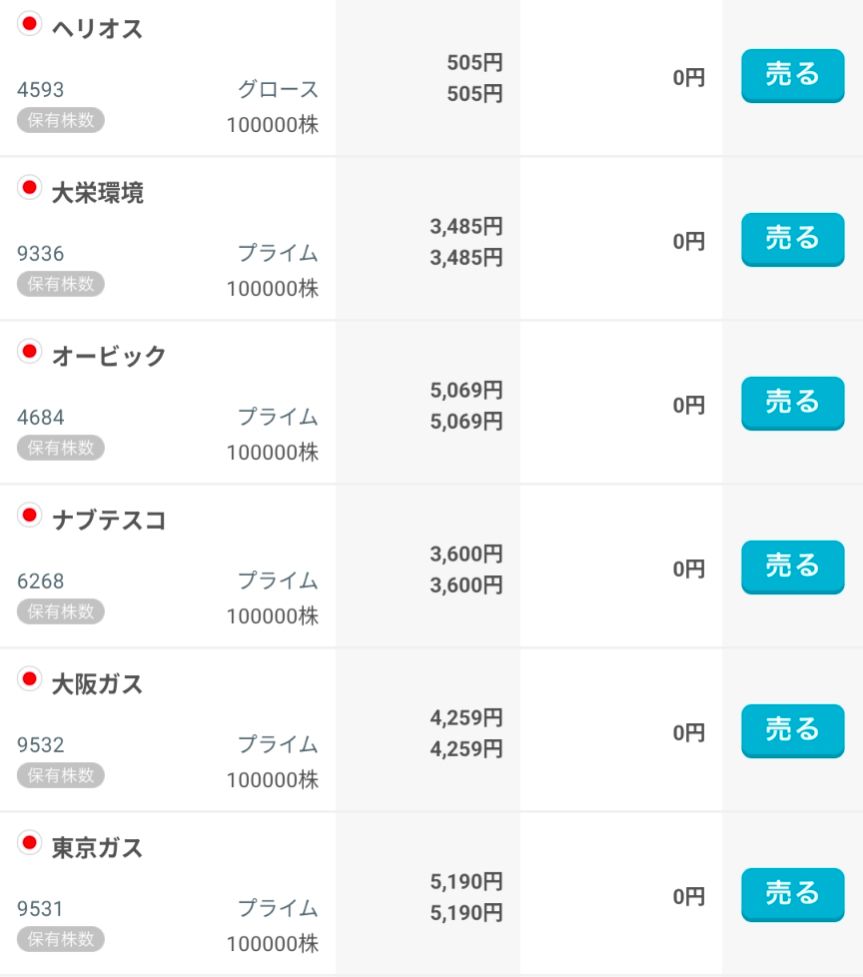Screen dimensions: 863x977
Task: View the ナブテスコ stock page
Action: click(x=108, y=521)
